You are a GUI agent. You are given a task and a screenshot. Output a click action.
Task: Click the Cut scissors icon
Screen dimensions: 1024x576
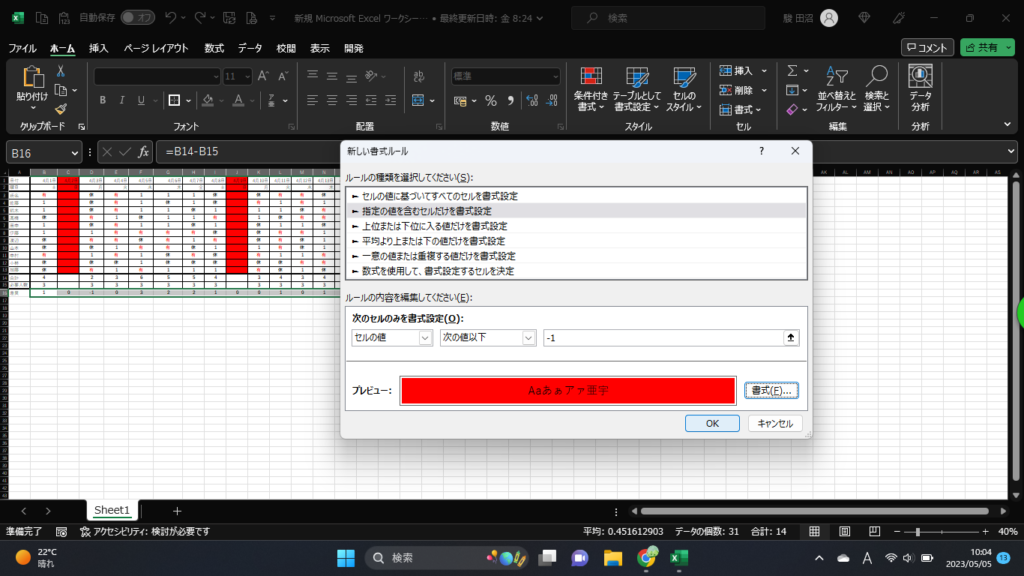[61, 71]
